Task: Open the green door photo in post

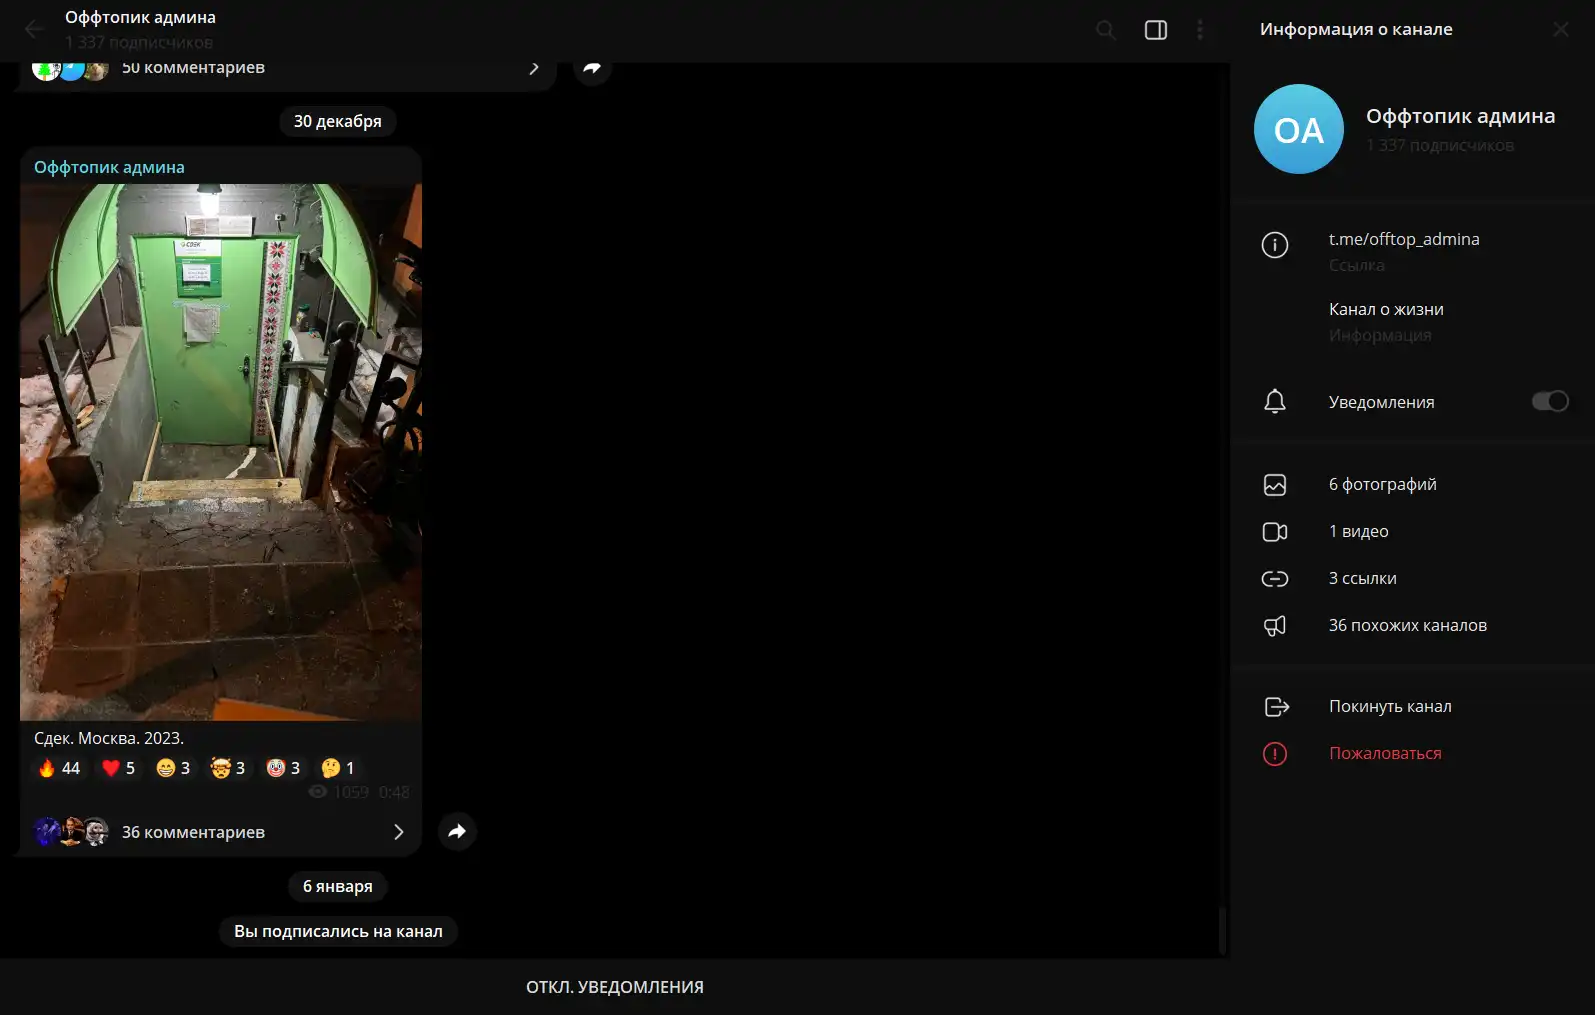Action: (x=221, y=452)
